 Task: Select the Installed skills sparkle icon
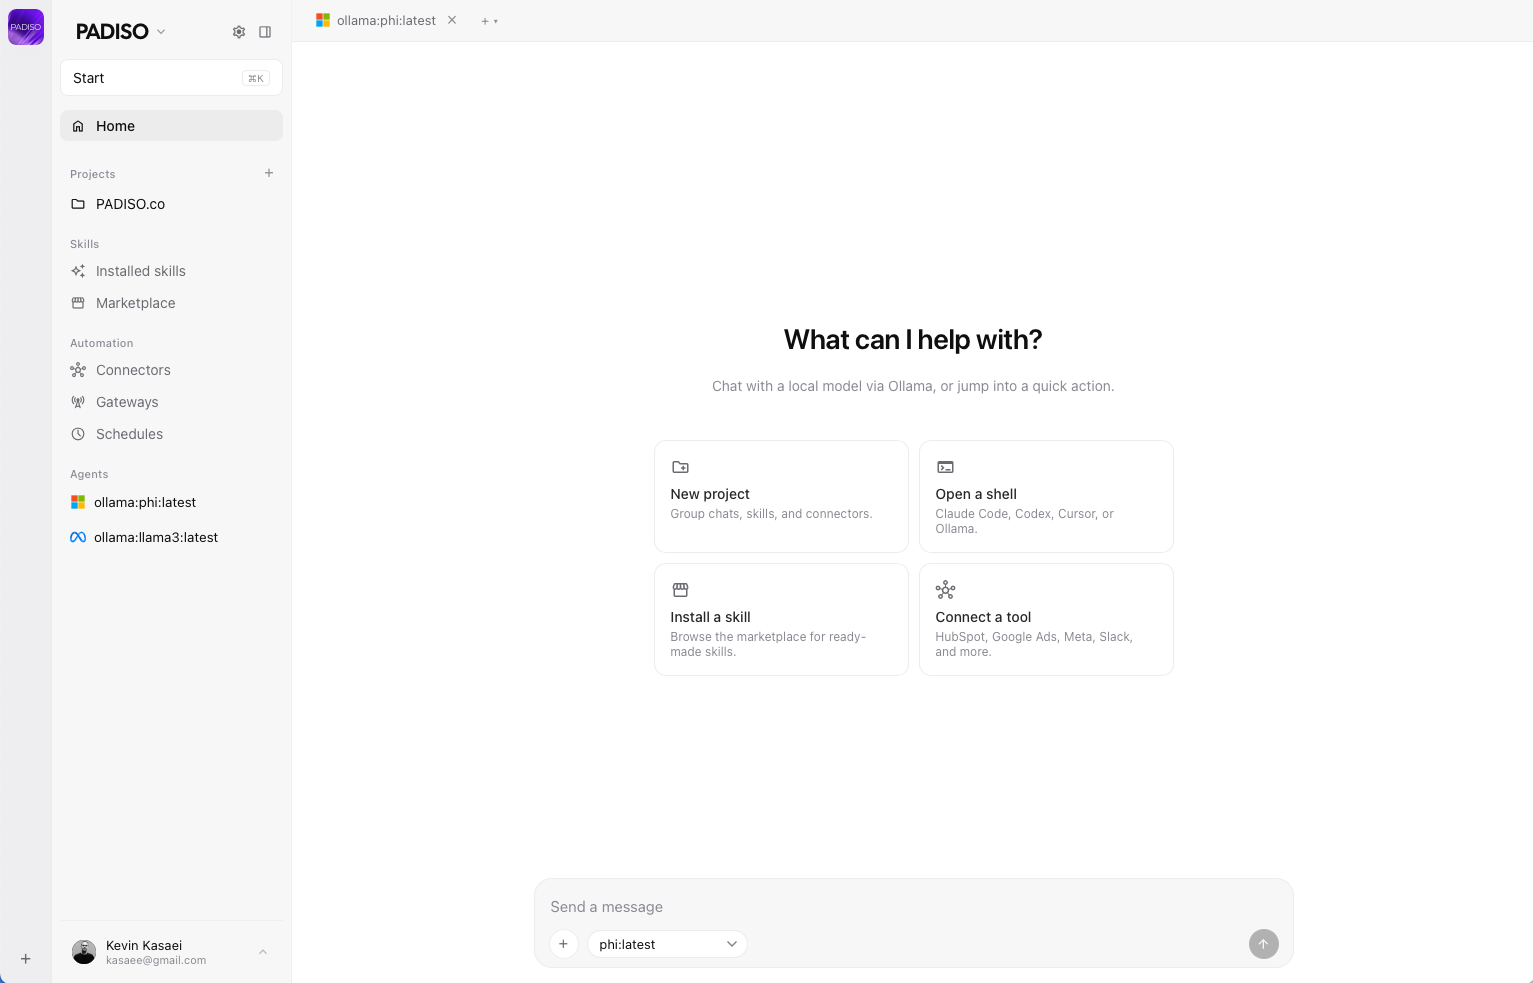[78, 270]
